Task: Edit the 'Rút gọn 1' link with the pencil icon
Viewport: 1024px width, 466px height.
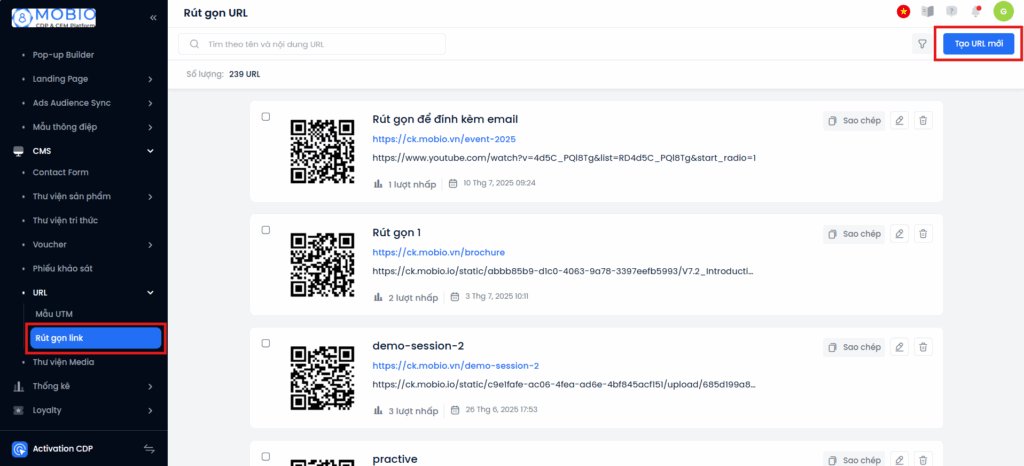Action: 899,234
